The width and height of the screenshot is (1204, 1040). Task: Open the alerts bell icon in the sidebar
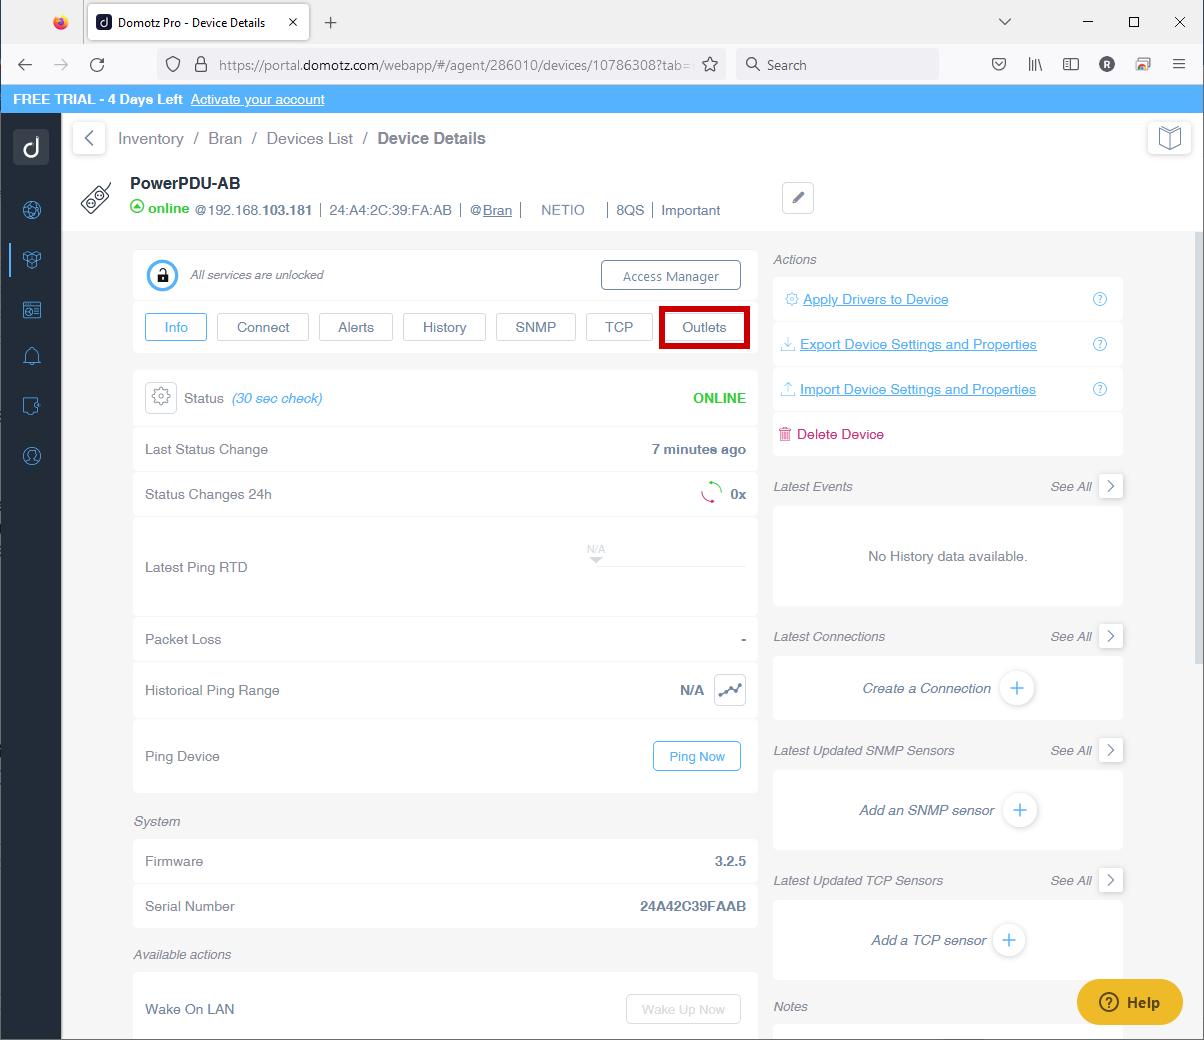pos(32,357)
